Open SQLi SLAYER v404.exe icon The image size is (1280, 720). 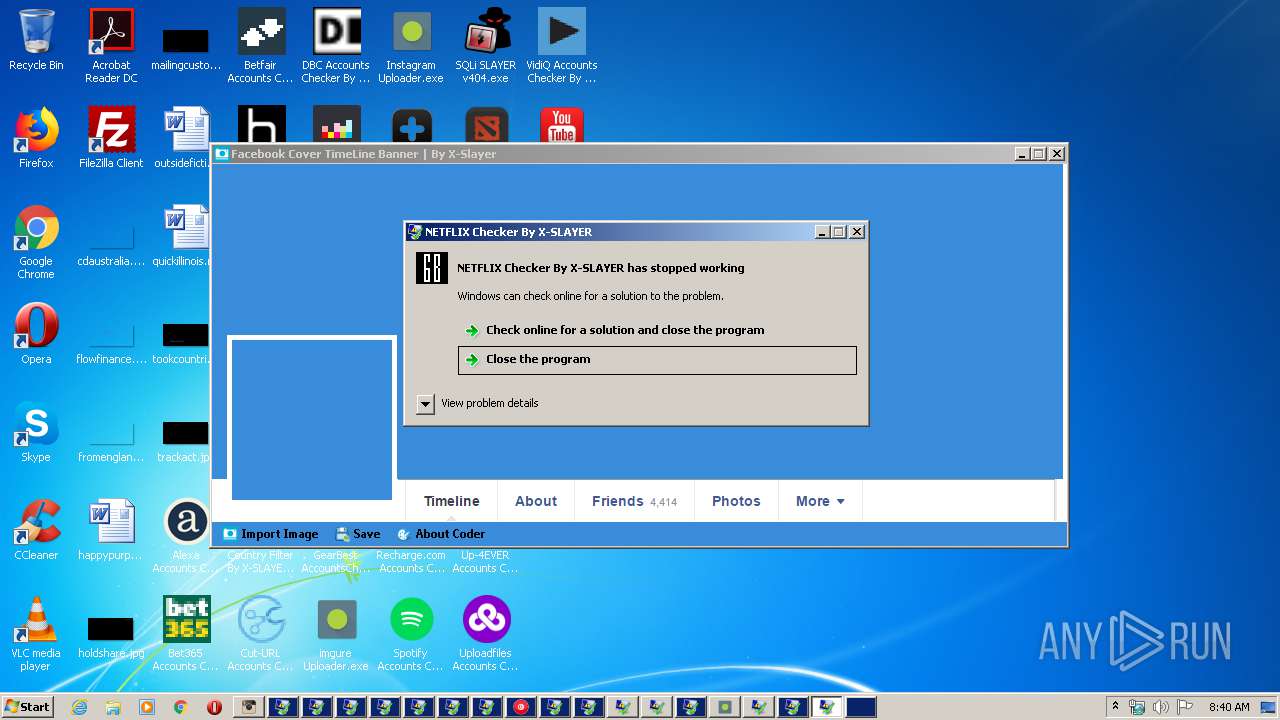pos(486,45)
